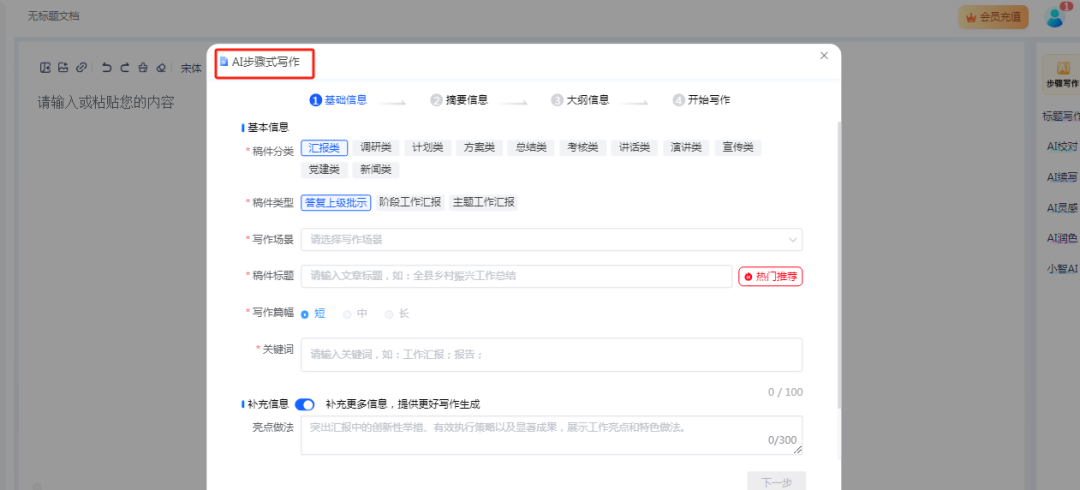Click the 会员充值 button
The image size is (1080, 490).
993,17
